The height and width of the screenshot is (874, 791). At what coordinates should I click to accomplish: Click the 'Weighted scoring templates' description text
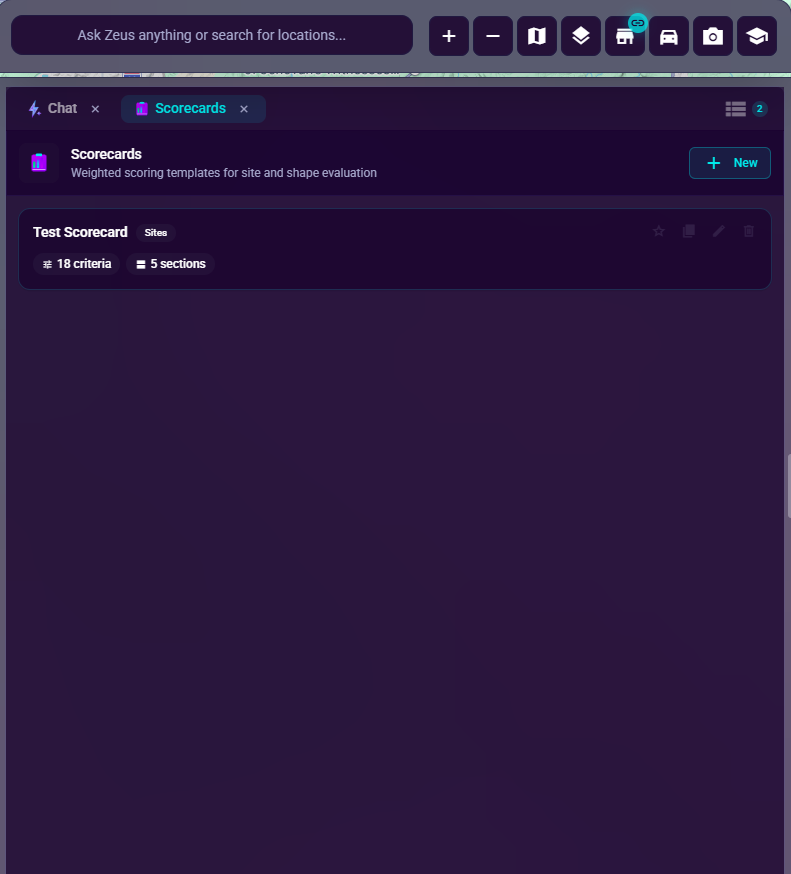[x=224, y=173]
